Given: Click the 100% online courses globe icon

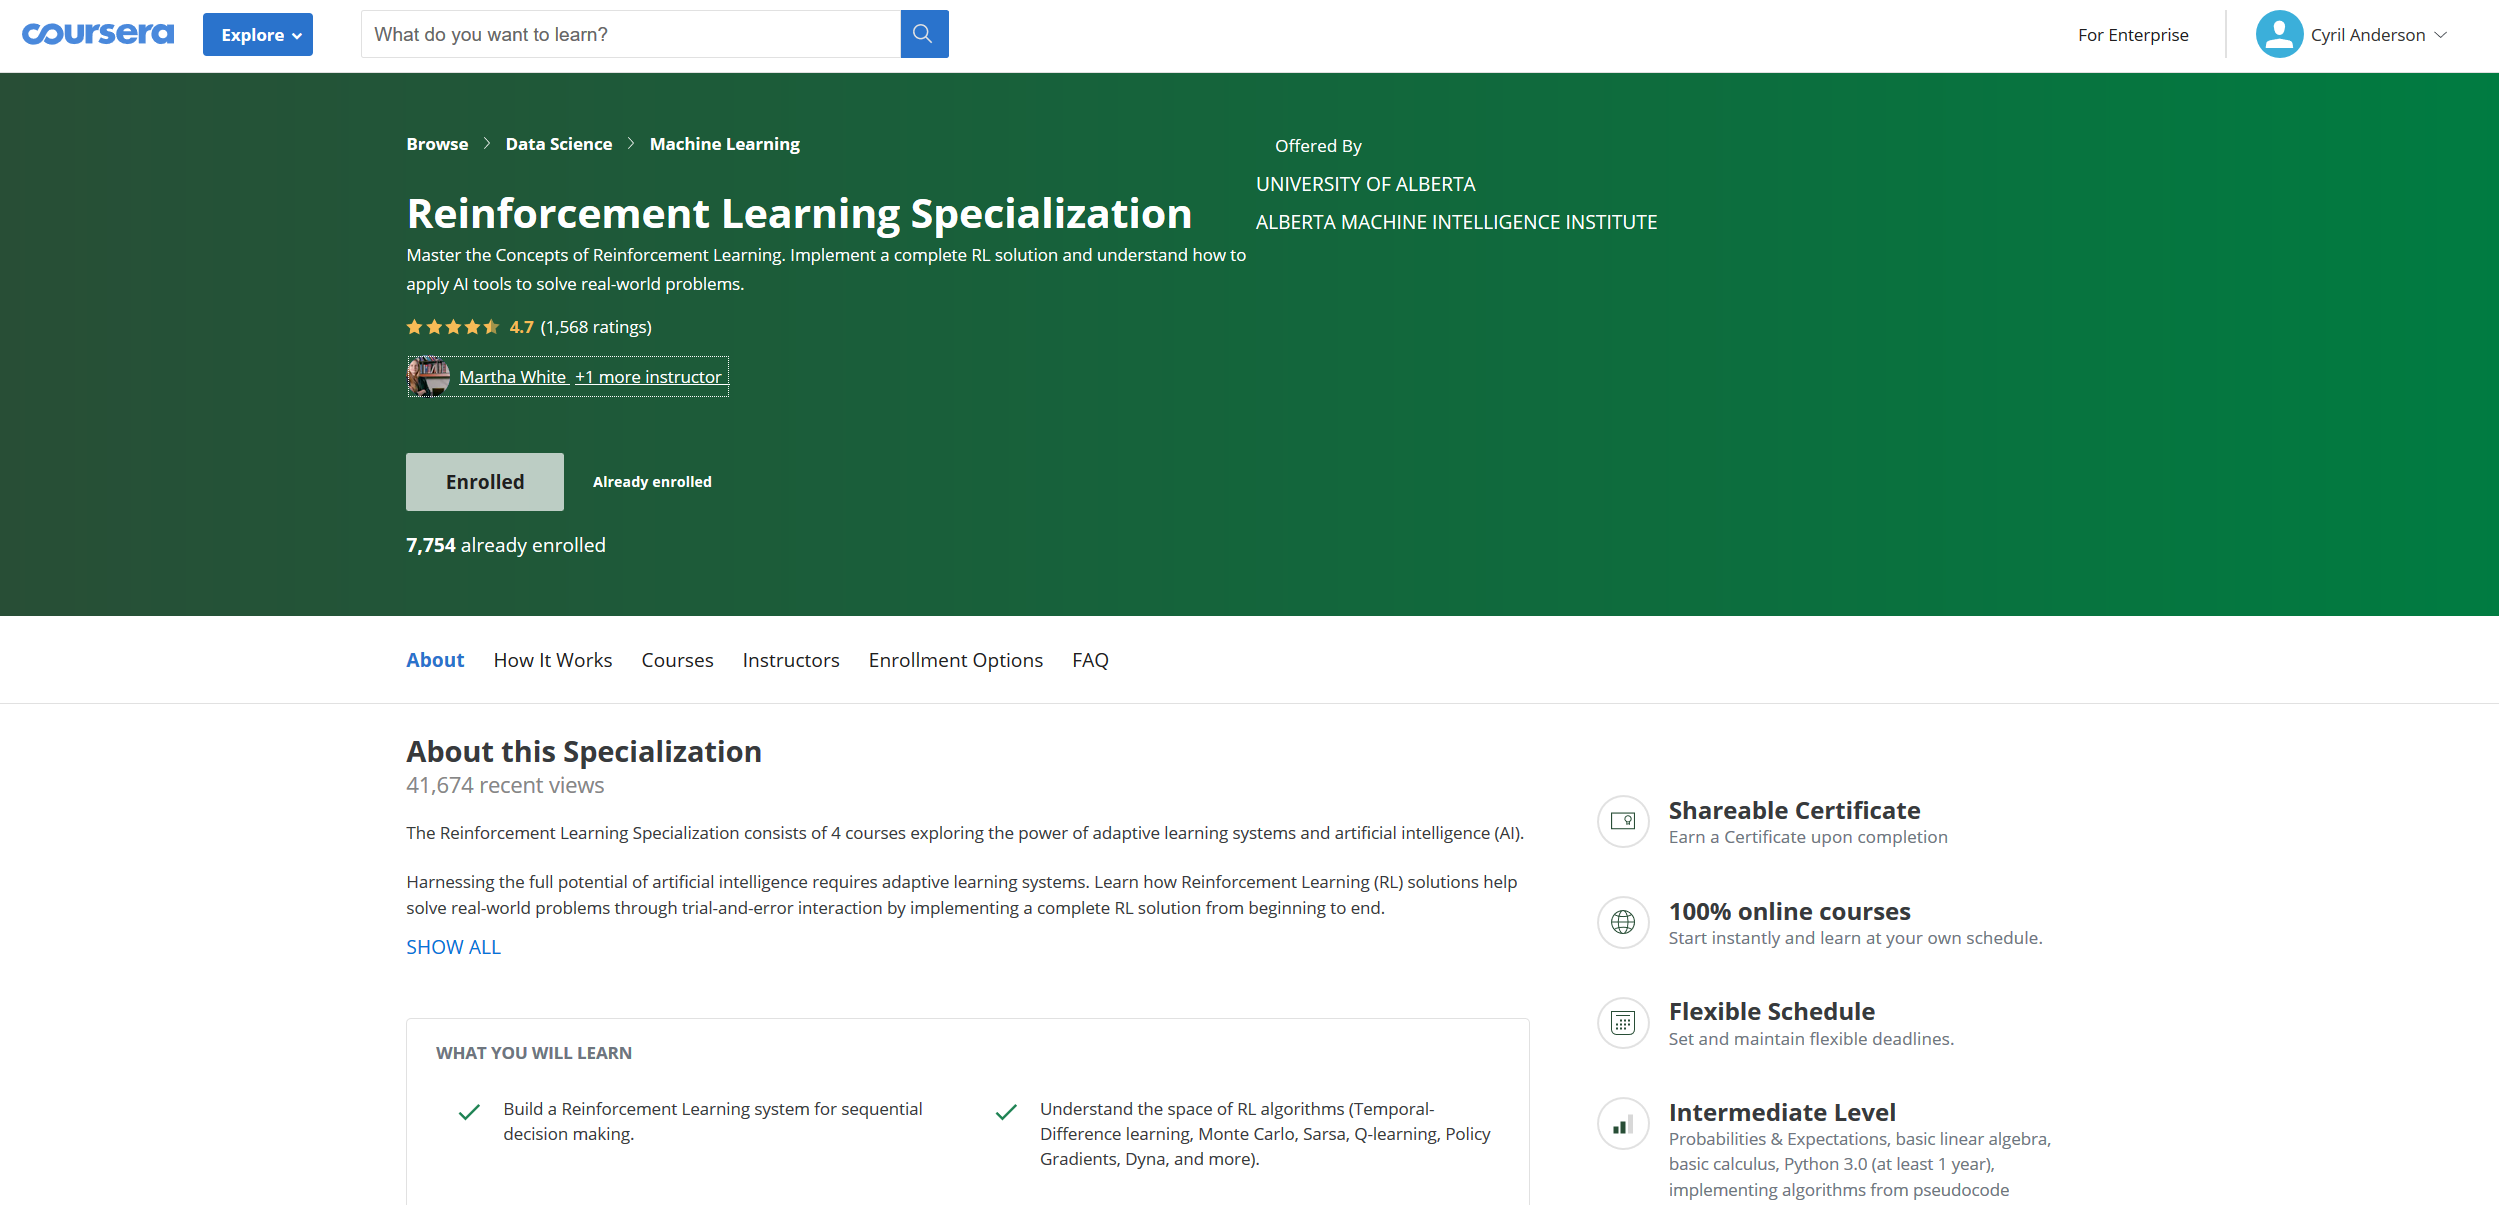Looking at the screenshot, I should pyautogui.click(x=1623, y=922).
